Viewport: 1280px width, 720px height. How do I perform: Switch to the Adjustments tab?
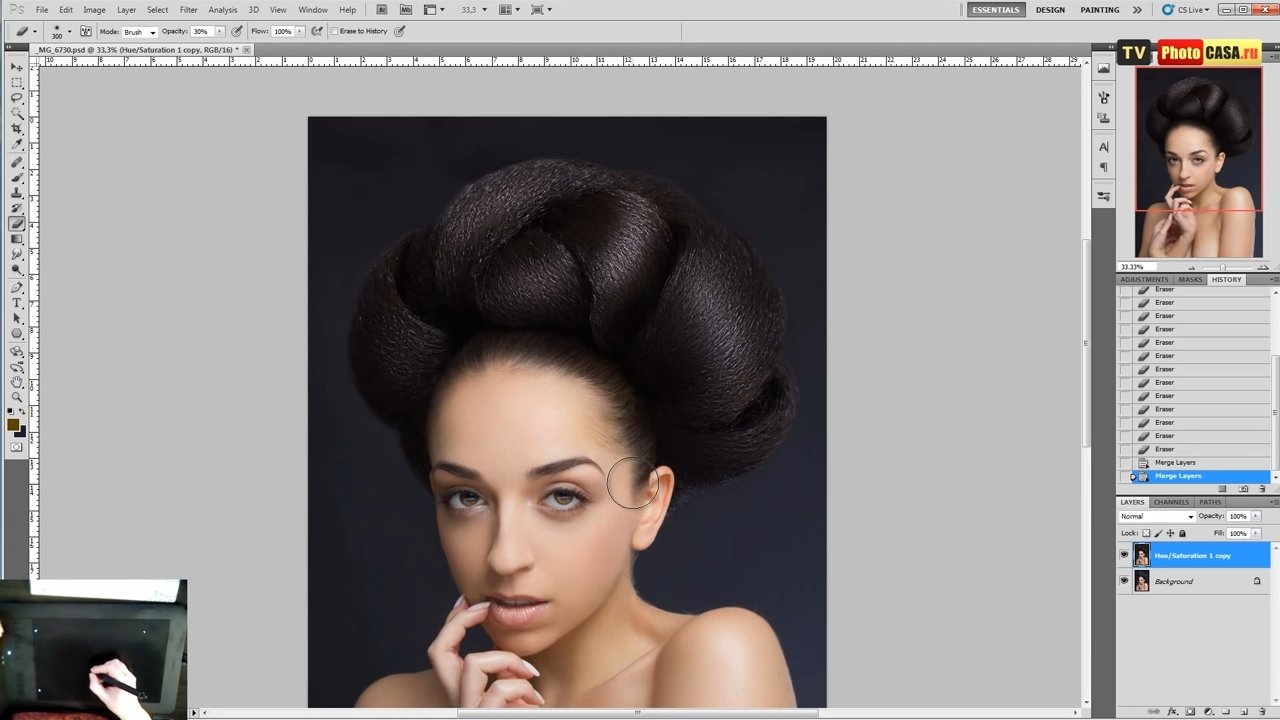point(1144,280)
